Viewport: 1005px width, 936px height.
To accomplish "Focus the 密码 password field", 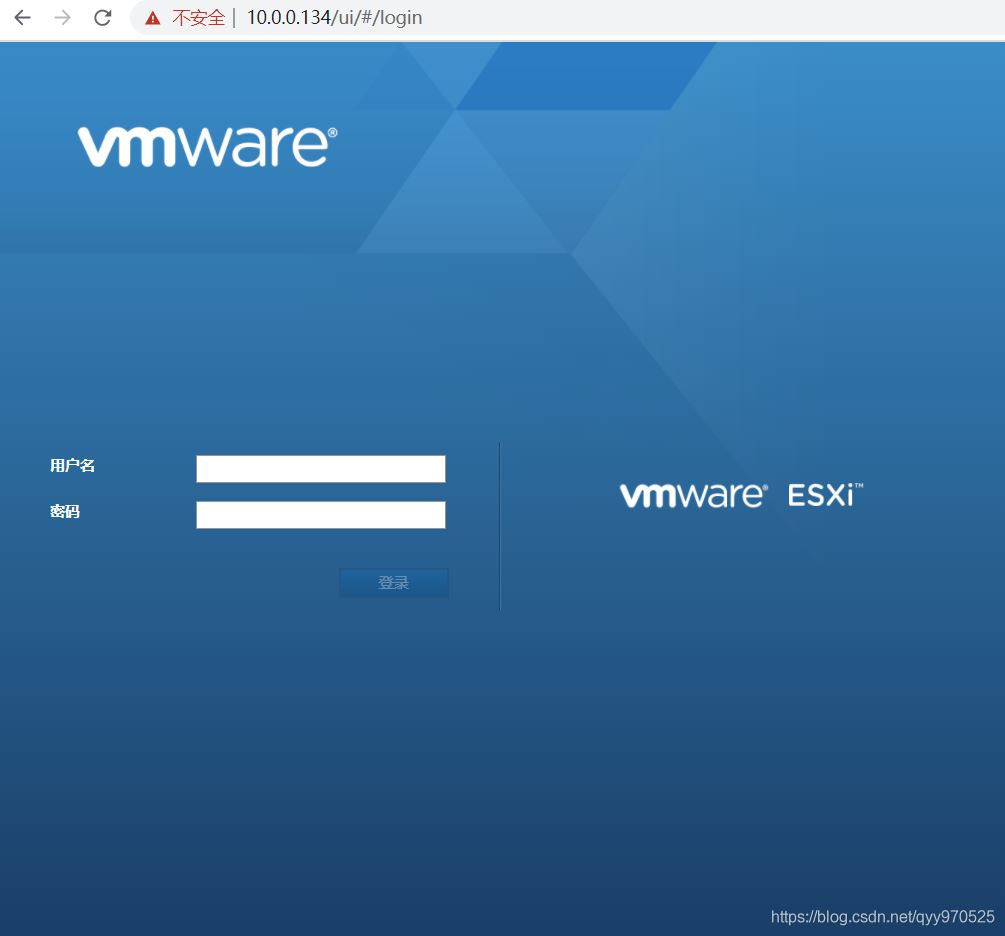I will (320, 515).
